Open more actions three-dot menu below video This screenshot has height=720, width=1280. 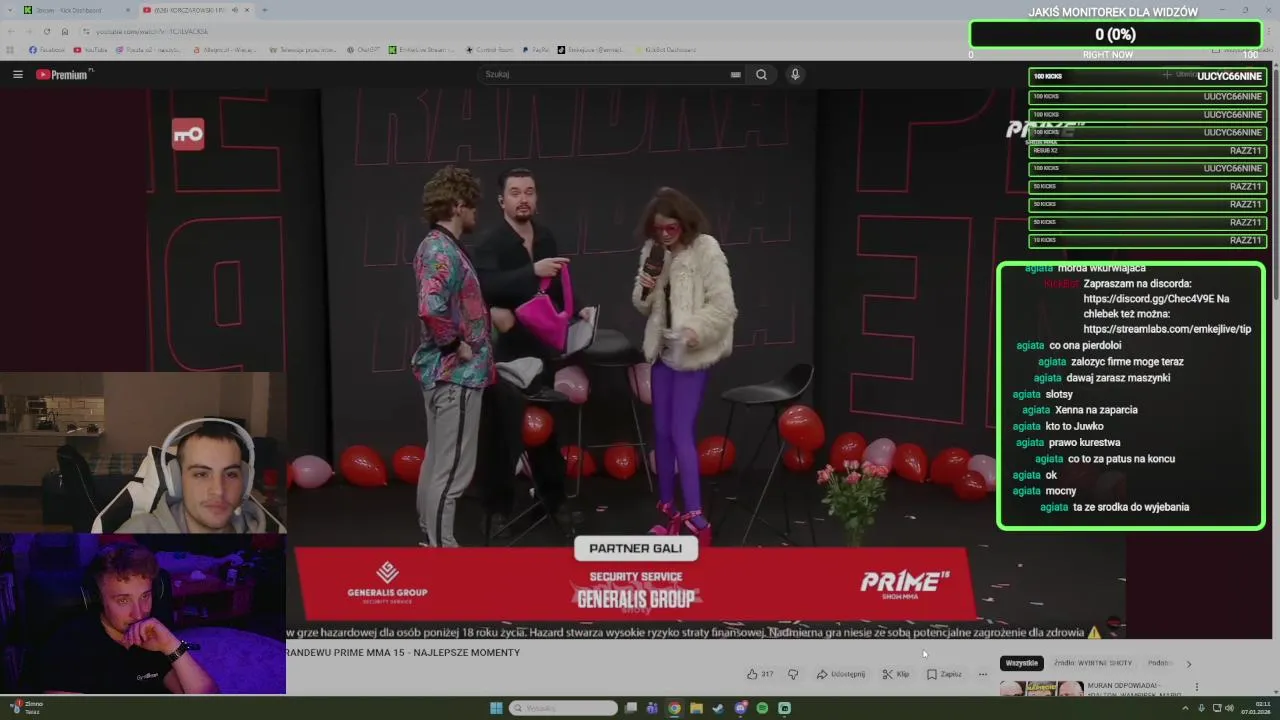coord(982,674)
